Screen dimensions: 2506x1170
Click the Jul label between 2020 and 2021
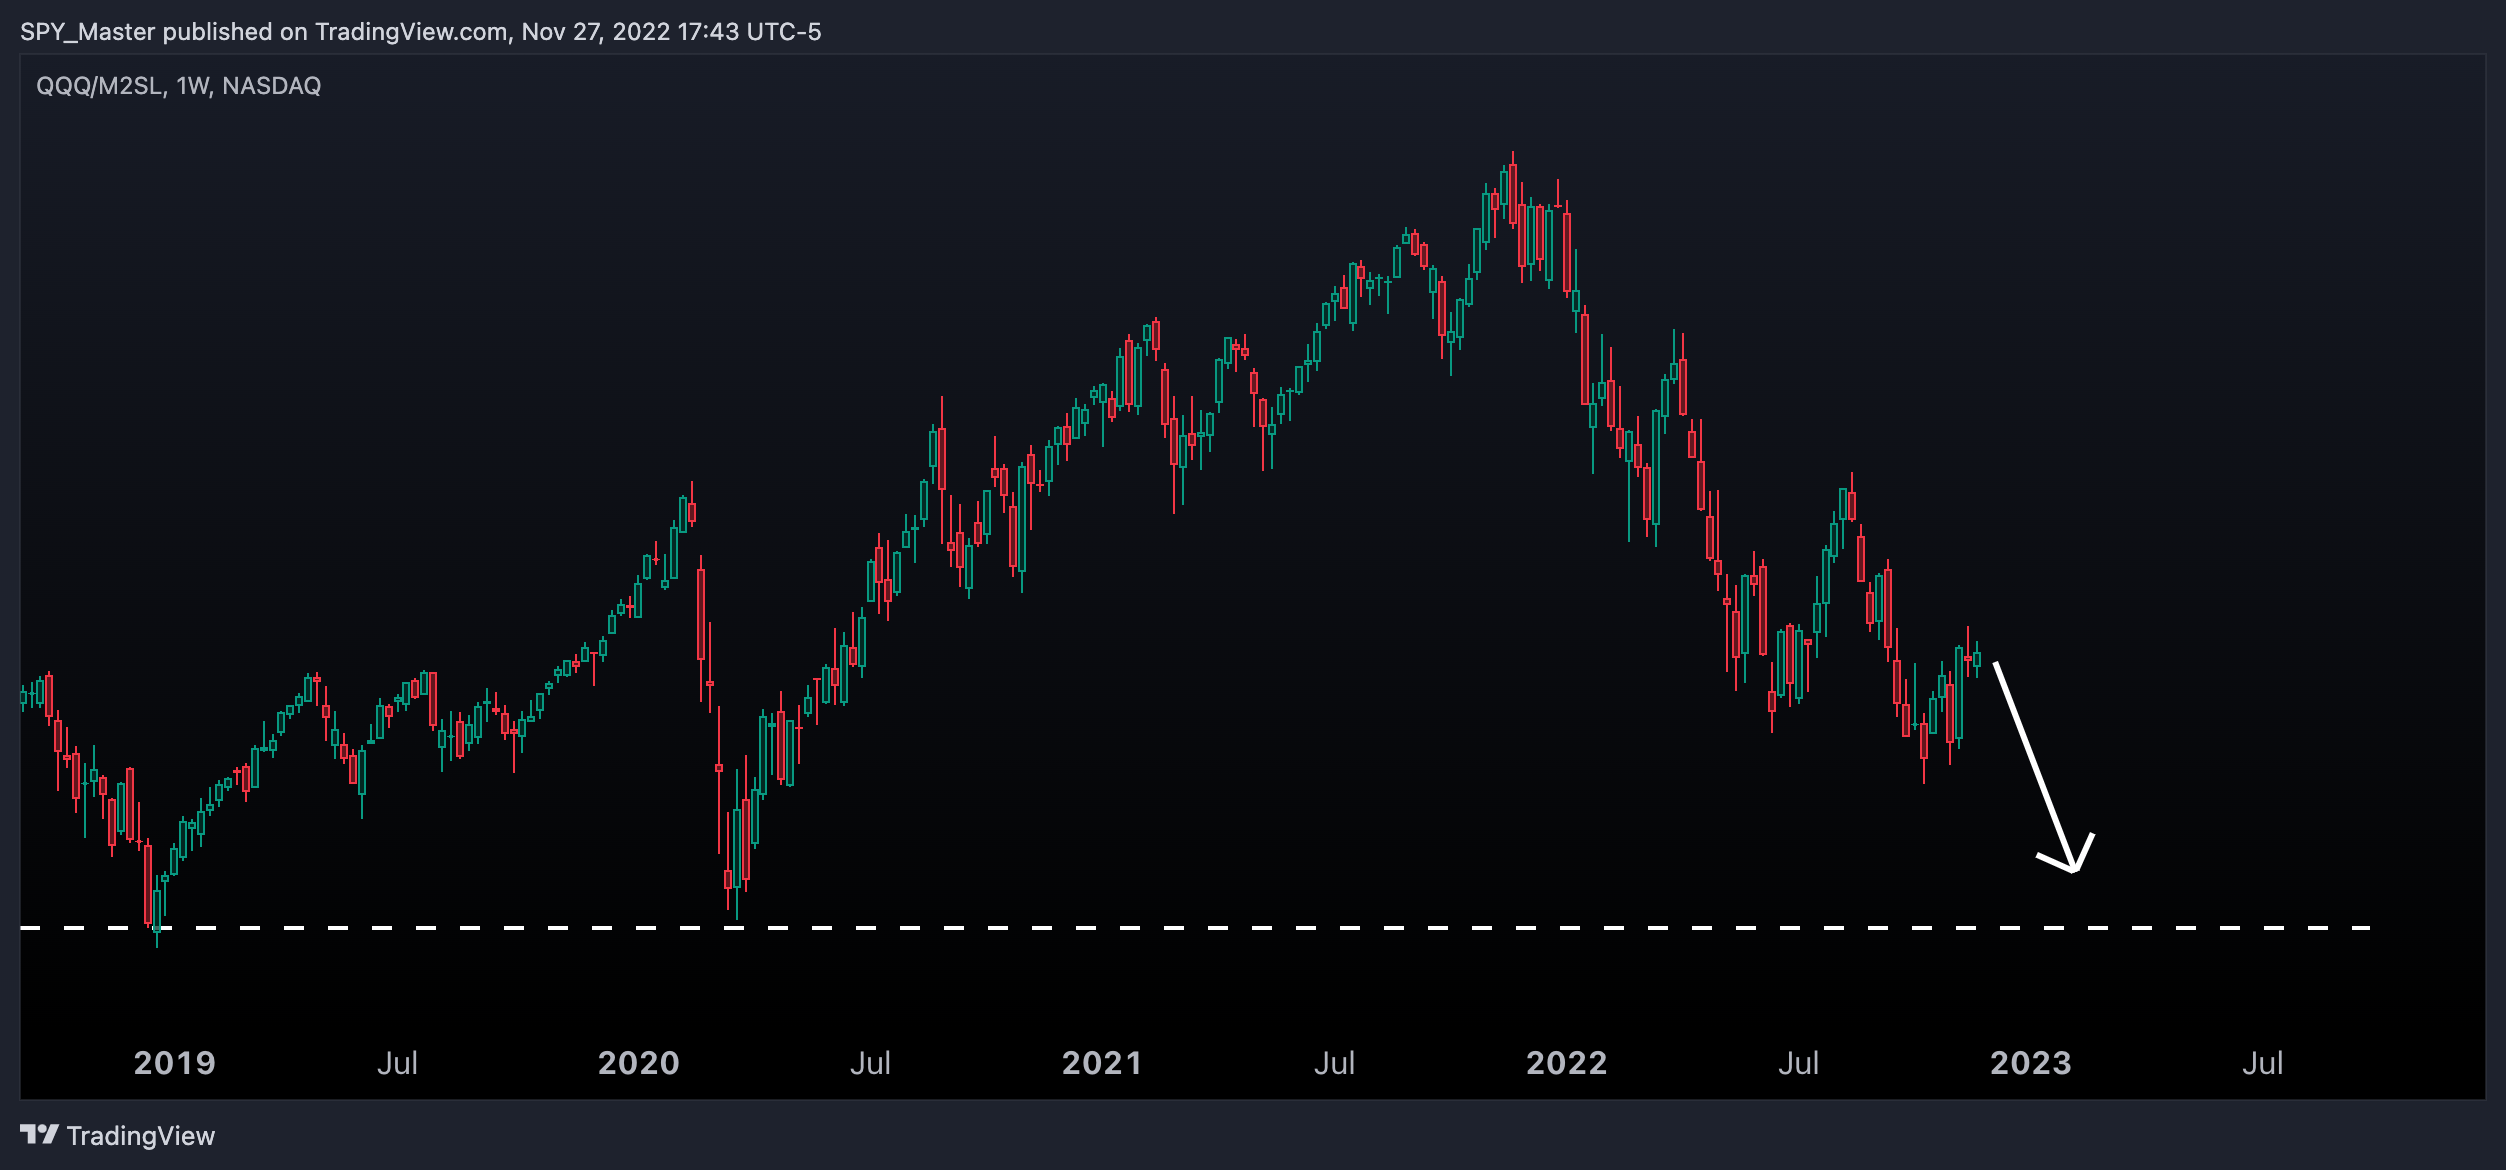click(x=870, y=1063)
